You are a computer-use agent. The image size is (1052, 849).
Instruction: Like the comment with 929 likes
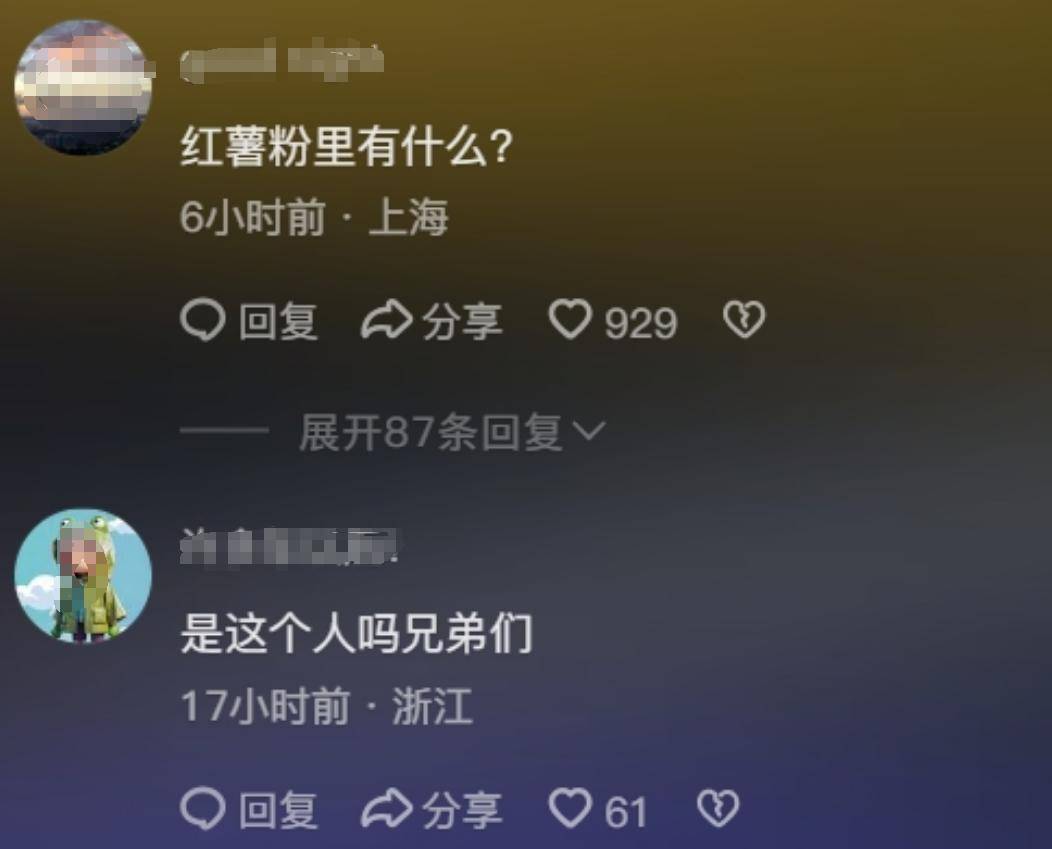[570, 319]
